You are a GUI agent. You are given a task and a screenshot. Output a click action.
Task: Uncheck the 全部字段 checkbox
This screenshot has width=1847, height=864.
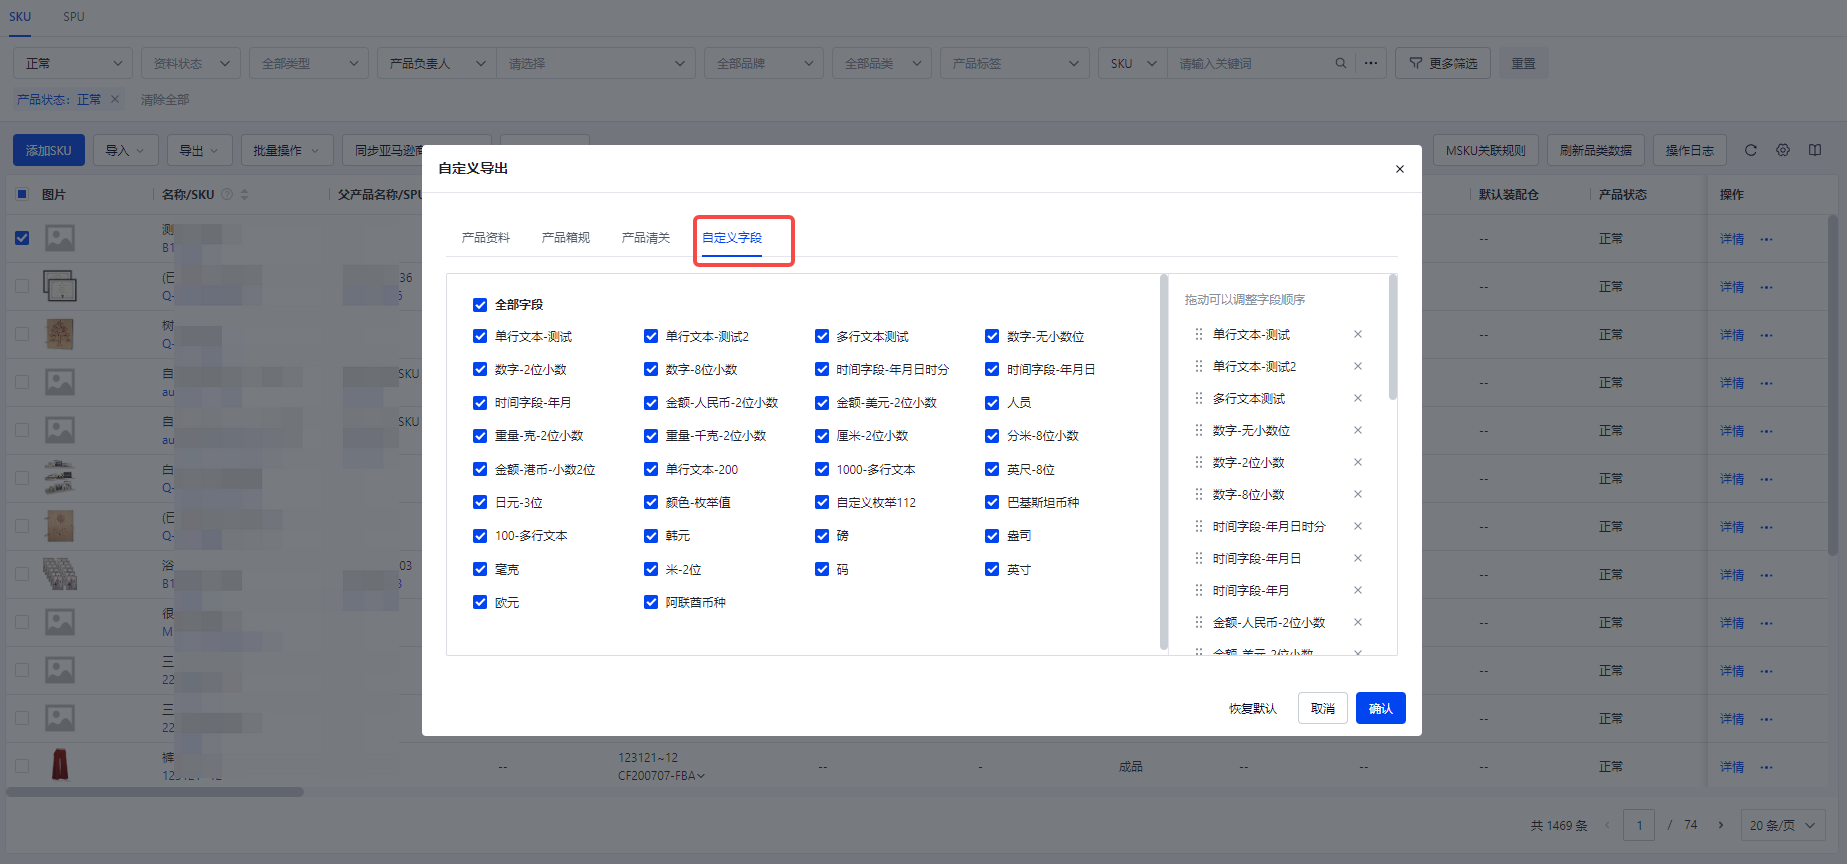[x=480, y=305]
